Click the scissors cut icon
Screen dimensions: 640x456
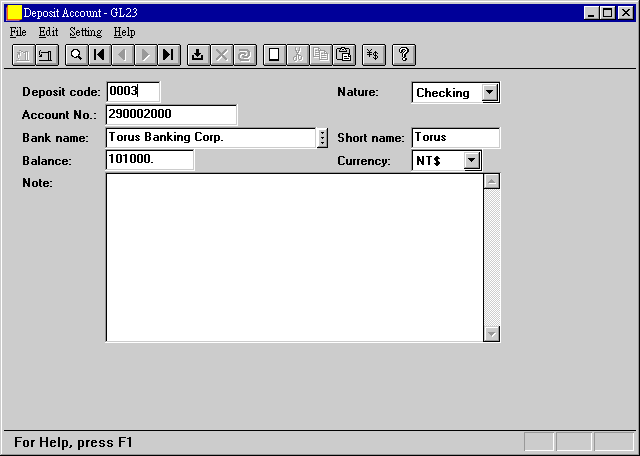(298, 55)
